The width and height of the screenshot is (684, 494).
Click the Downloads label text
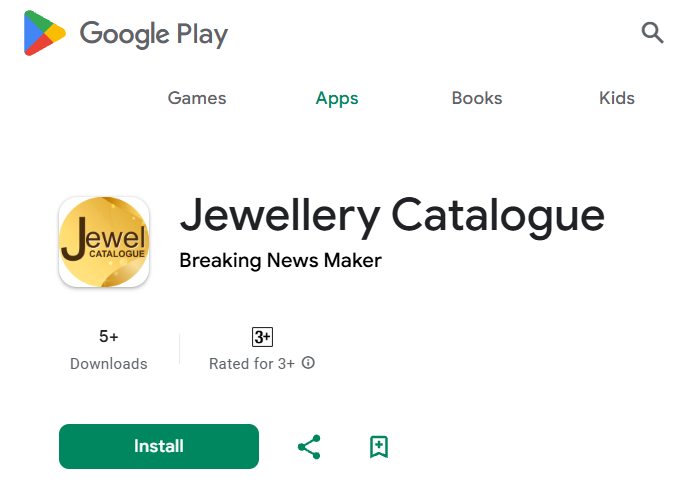point(109,364)
